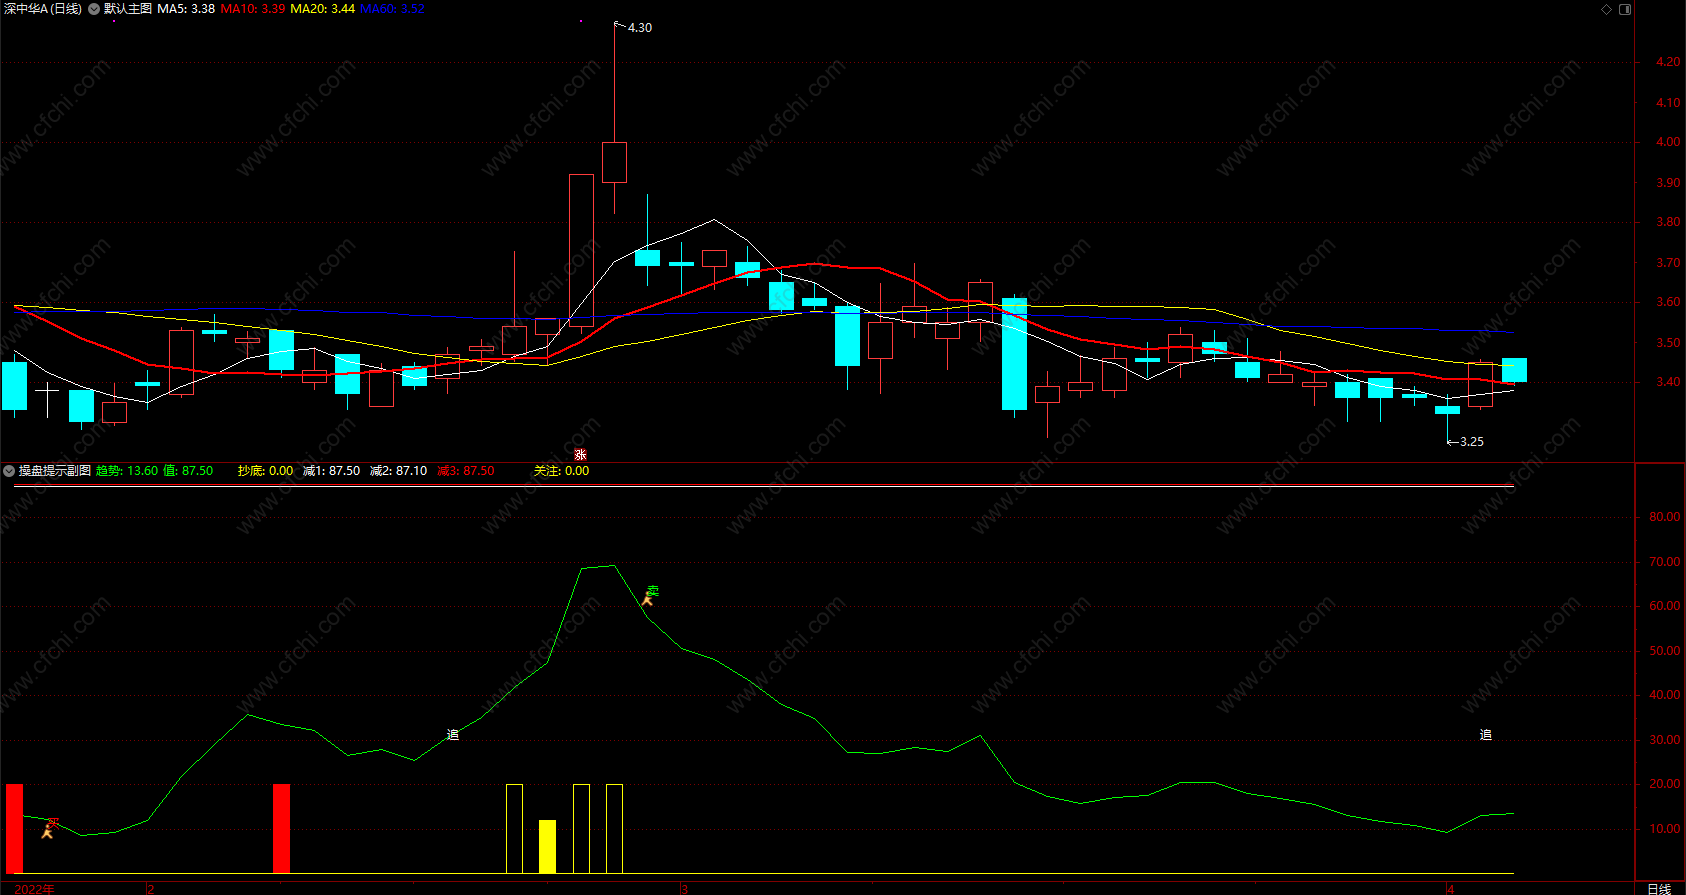Click the 抄底: 0.00 value
1686x895 pixels.
pos(266,470)
